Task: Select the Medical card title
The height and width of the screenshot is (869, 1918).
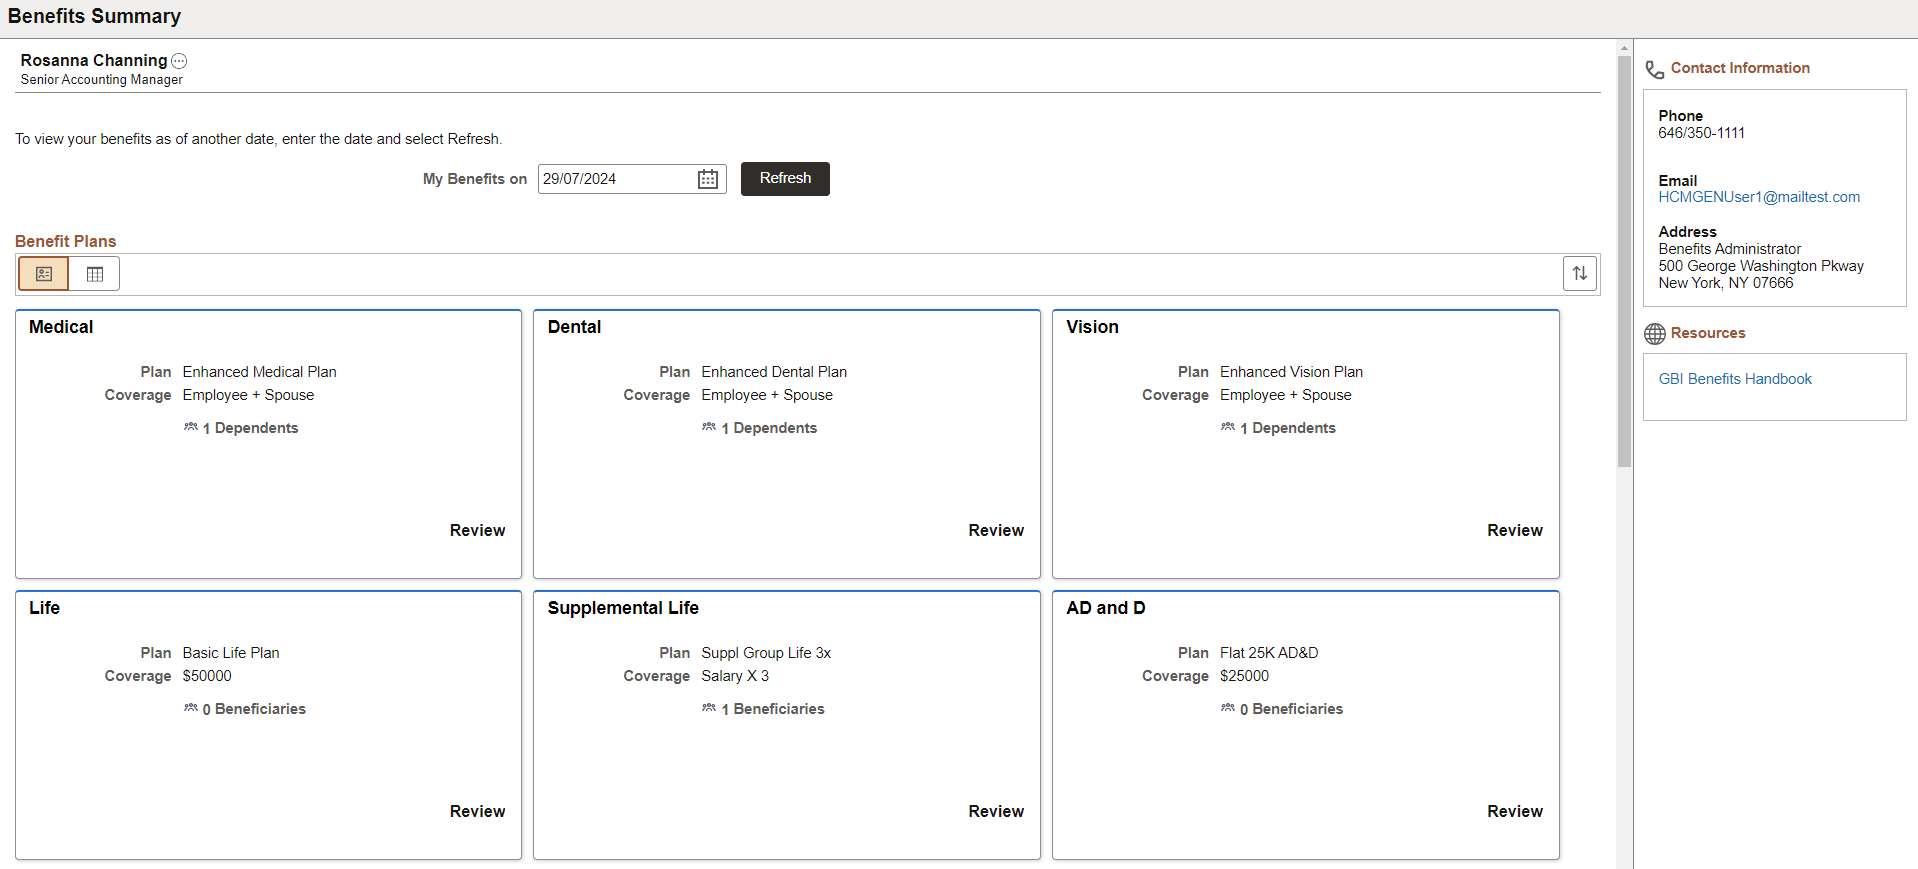Action: [x=61, y=327]
